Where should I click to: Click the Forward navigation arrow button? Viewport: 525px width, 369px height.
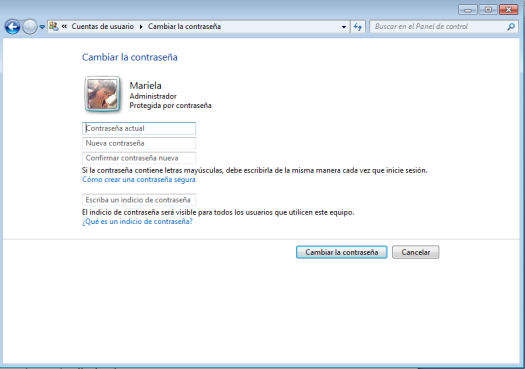click(x=30, y=27)
